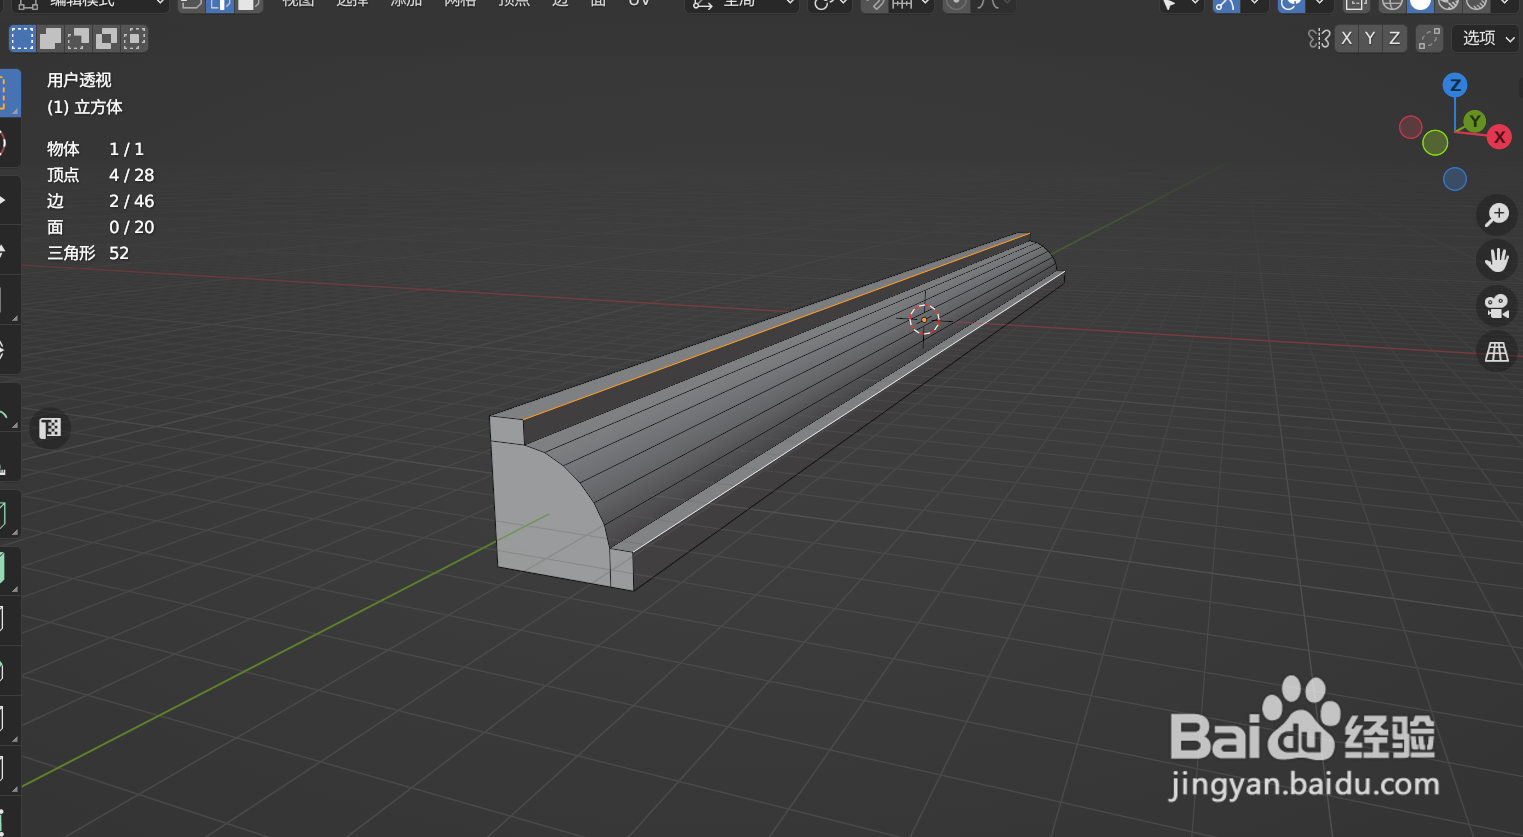Choose the 'invert selection' mode icon
The height and width of the screenshot is (837, 1523).
(x=106, y=39)
